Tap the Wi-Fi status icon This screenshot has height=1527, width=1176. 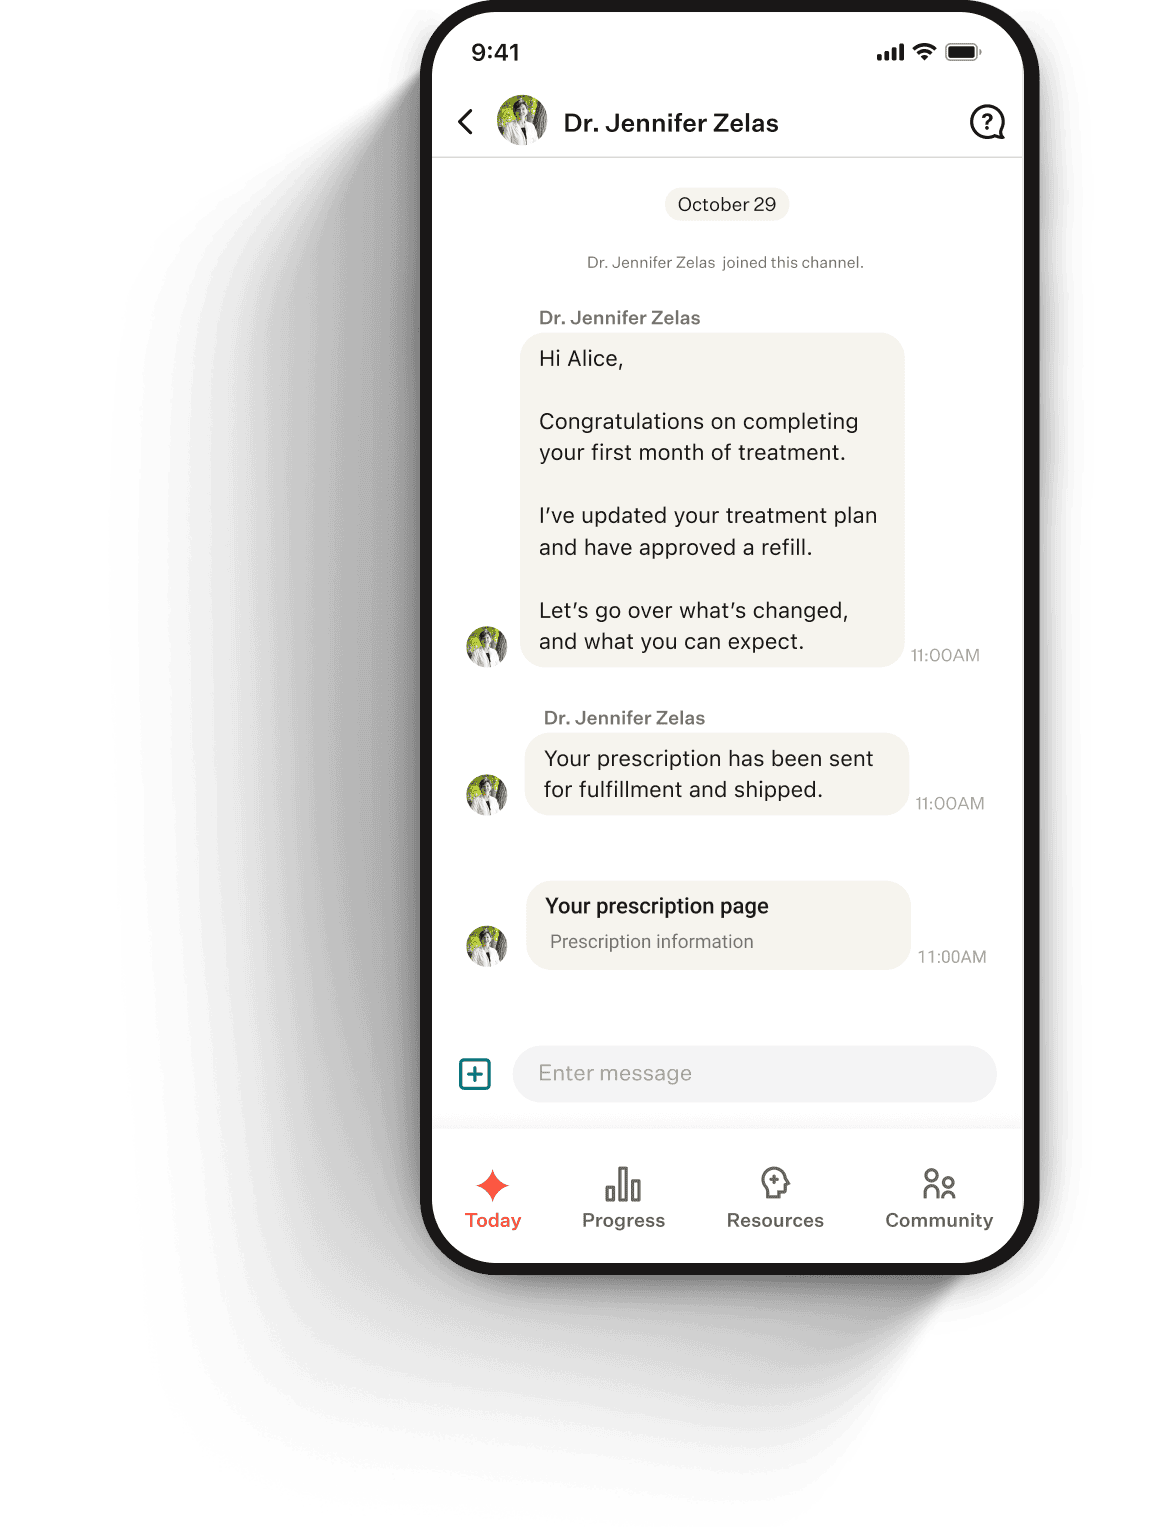point(925,52)
